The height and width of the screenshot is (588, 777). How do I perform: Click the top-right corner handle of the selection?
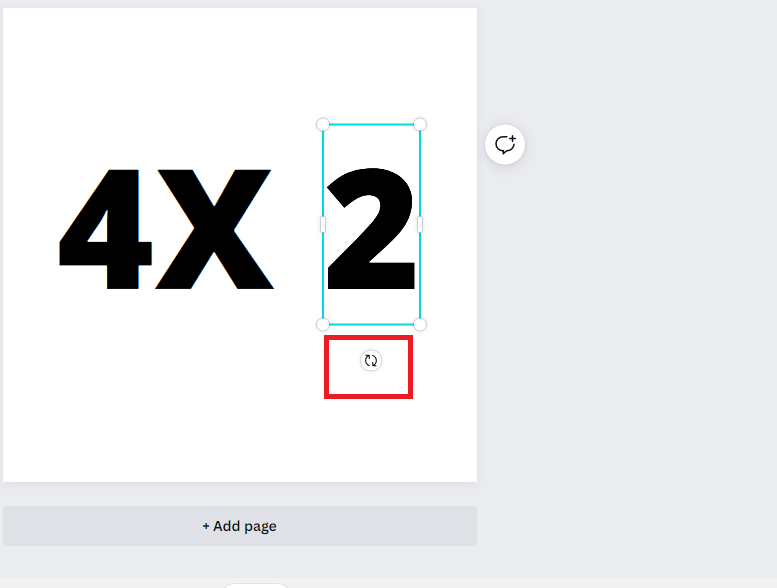[x=420, y=124]
